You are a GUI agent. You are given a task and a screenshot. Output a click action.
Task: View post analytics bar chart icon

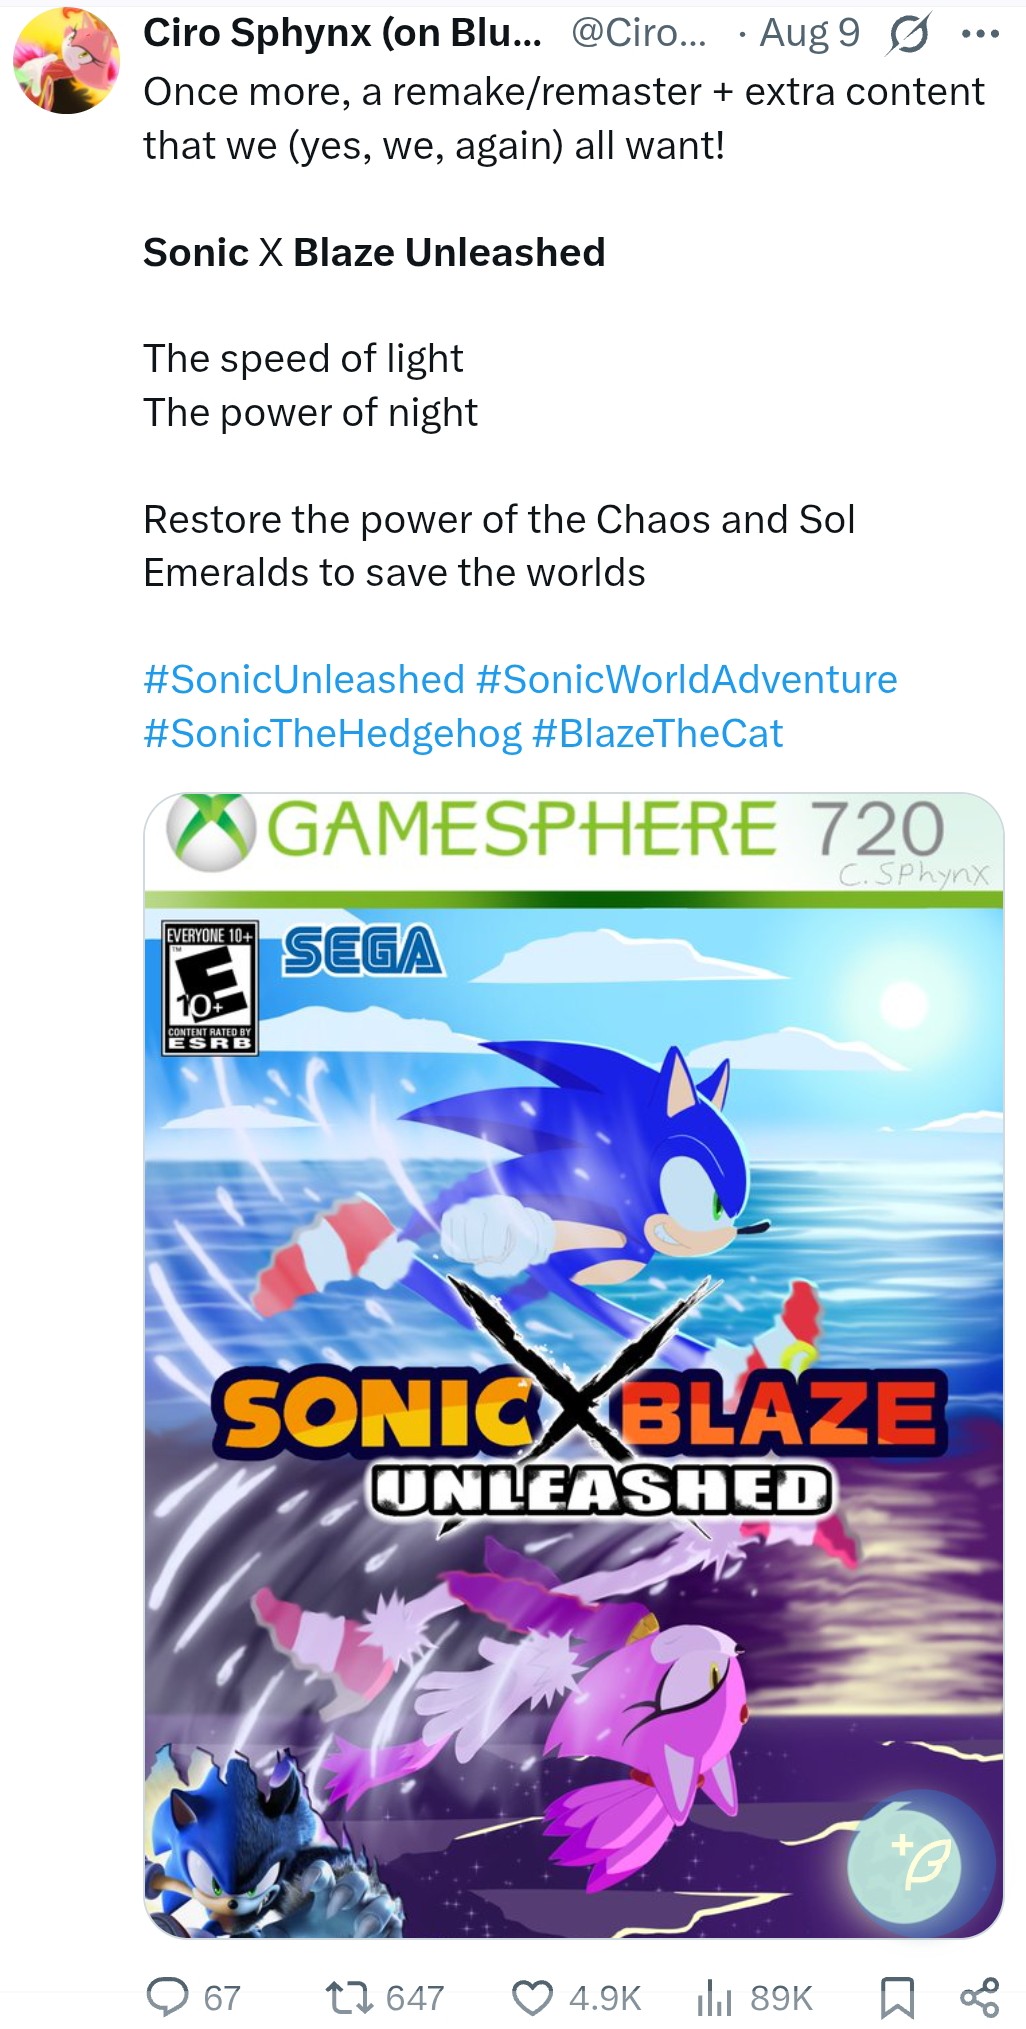click(713, 1997)
